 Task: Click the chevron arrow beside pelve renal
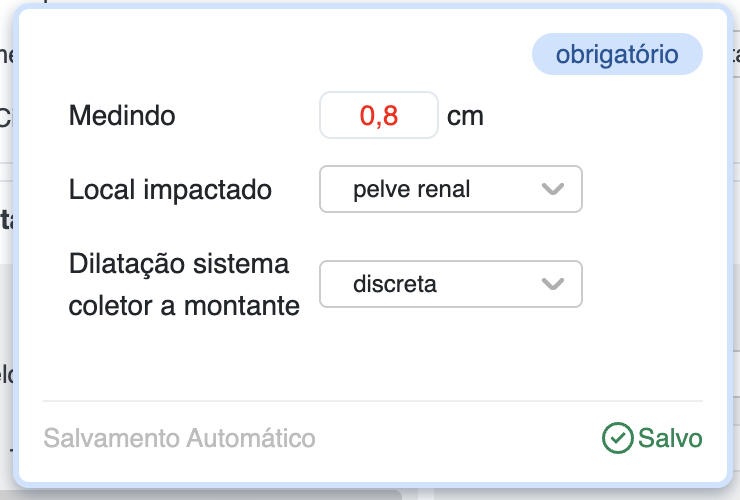pos(552,189)
